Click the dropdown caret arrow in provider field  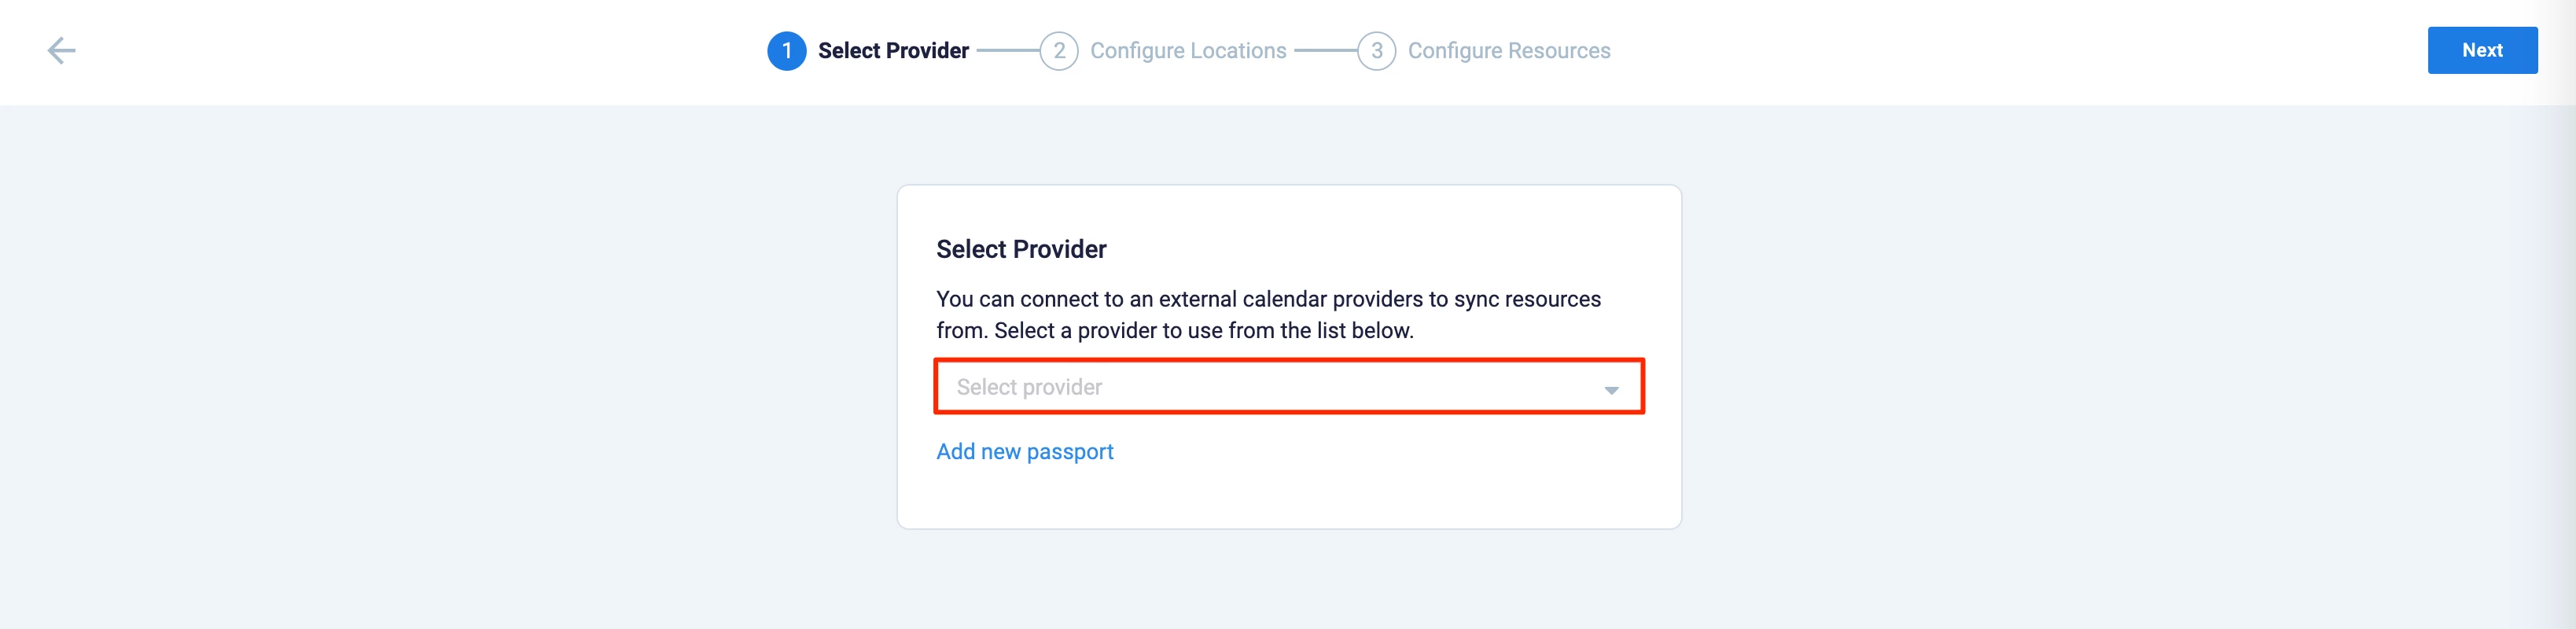(1611, 390)
